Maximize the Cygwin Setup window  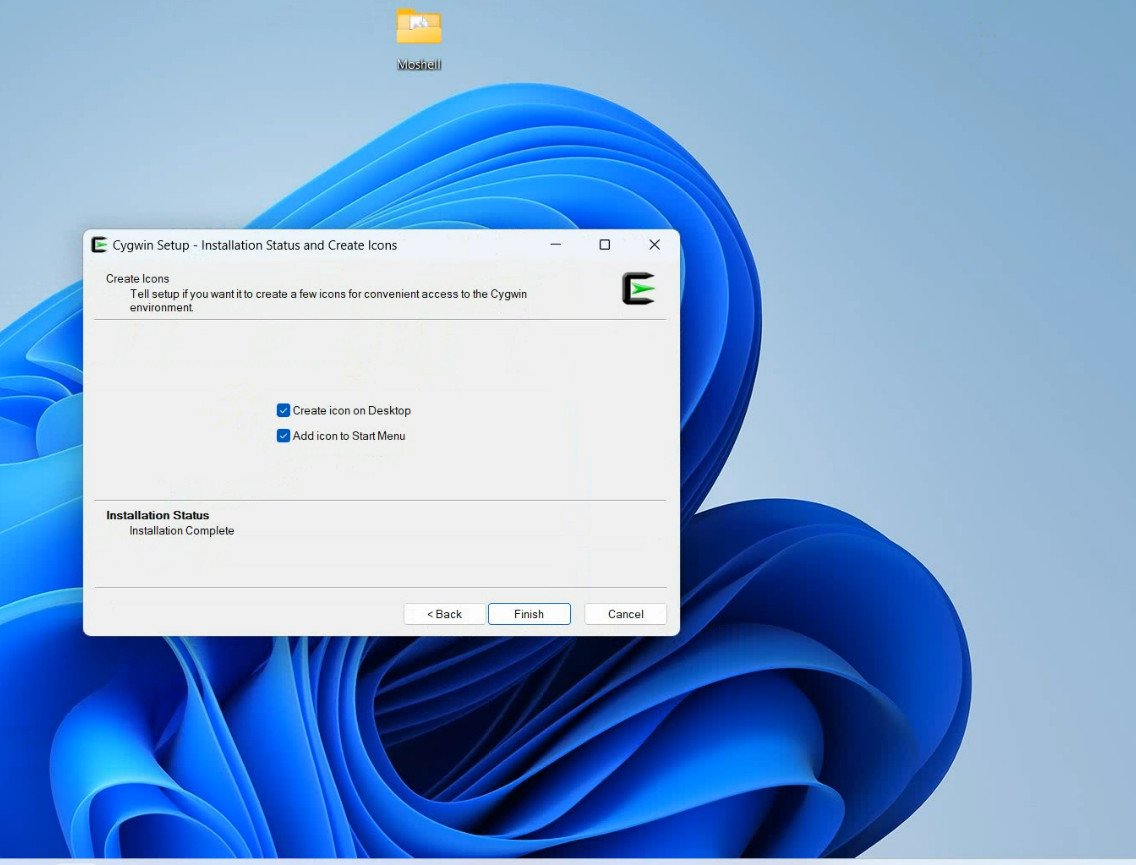pyautogui.click(x=605, y=245)
